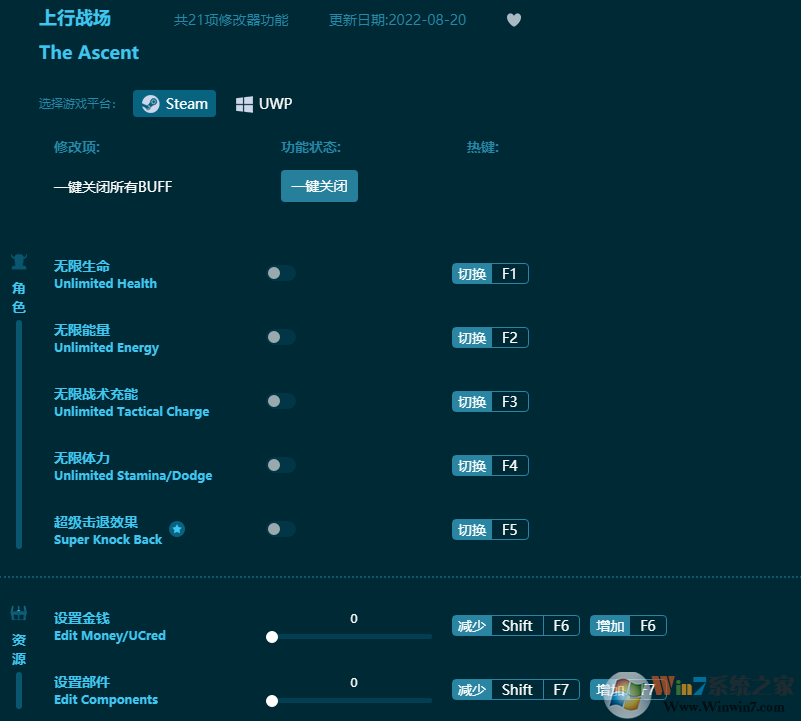Toggle the Unlimited Stamina/Dodge switch
801x721 pixels.
[x=279, y=465]
